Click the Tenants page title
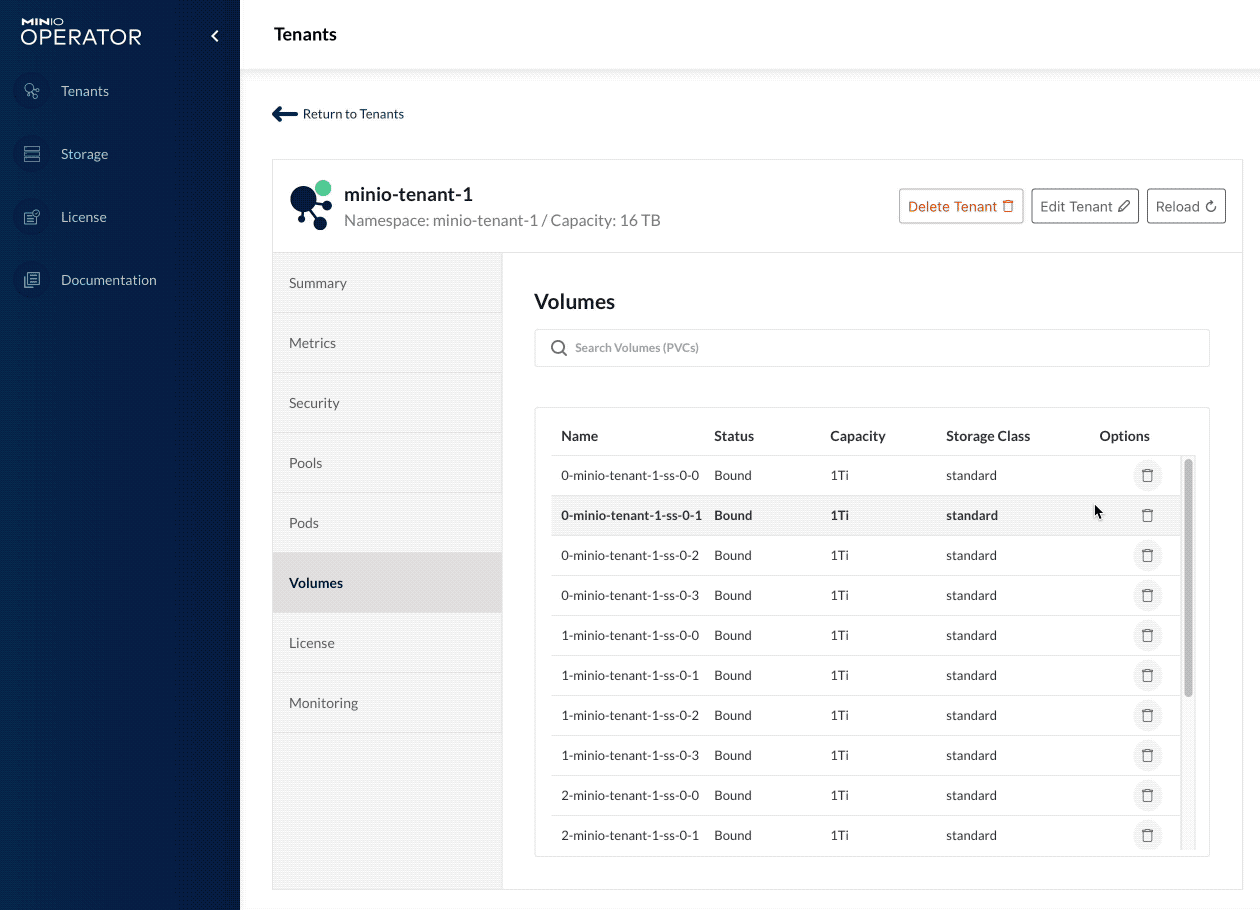1260x910 pixels. [x=305, y=34]
